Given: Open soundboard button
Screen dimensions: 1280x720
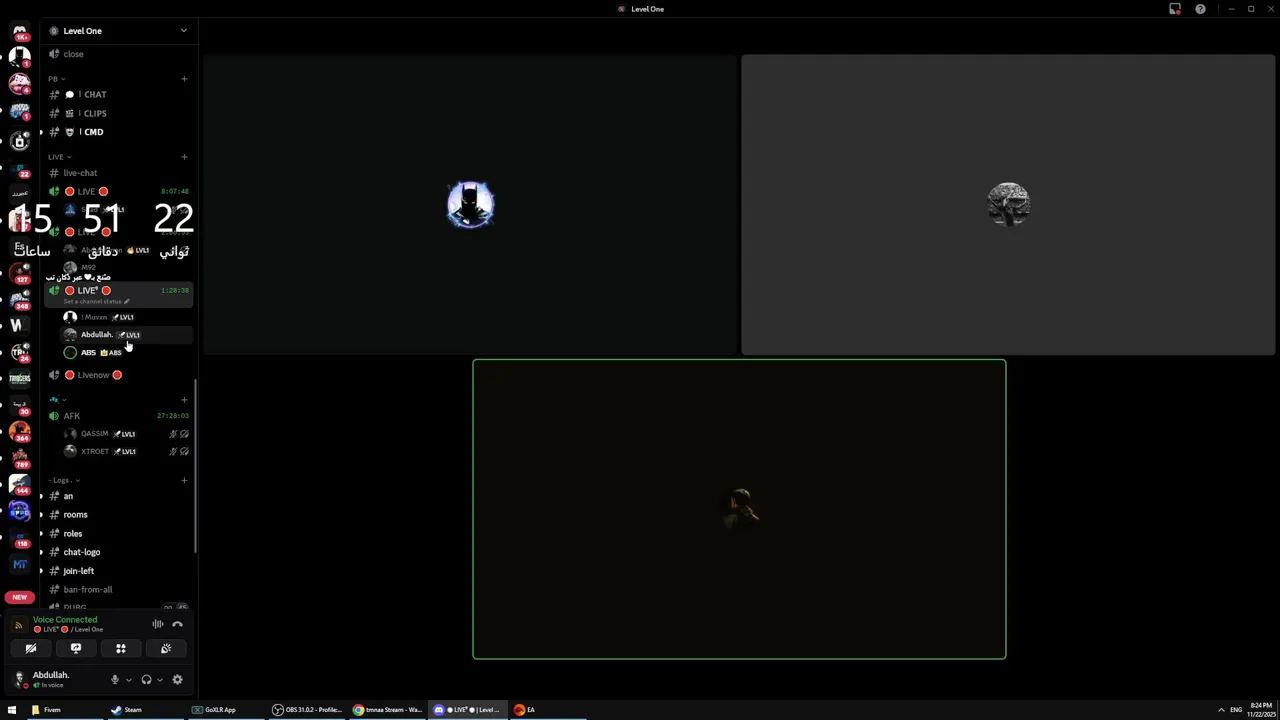Looking at the screenshot, I should 166,648.
